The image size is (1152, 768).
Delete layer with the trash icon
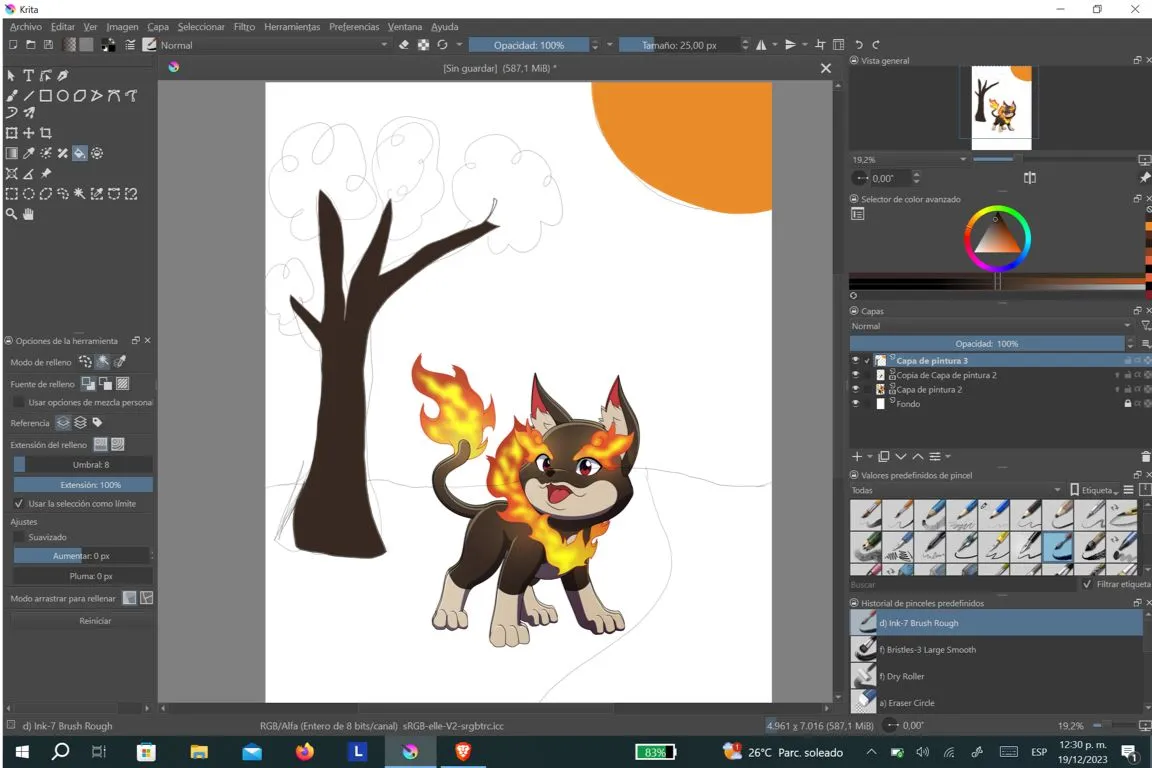coord(1145,456)
